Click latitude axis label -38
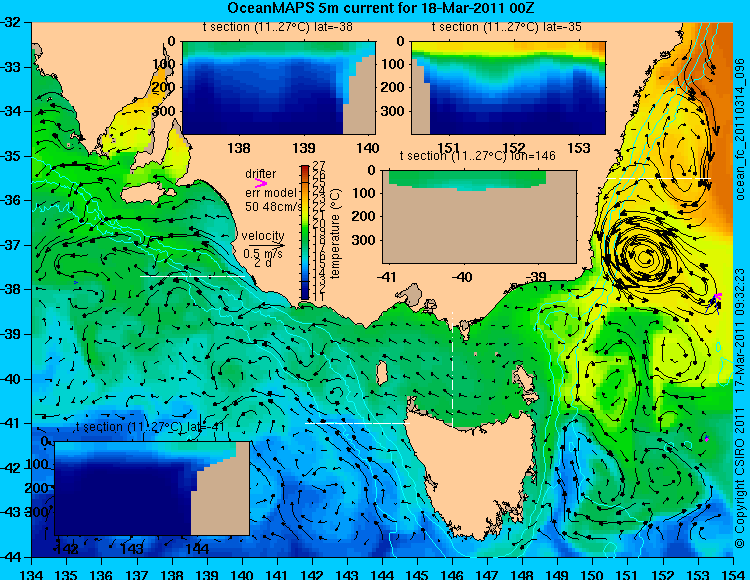 [x=11, y=290]
